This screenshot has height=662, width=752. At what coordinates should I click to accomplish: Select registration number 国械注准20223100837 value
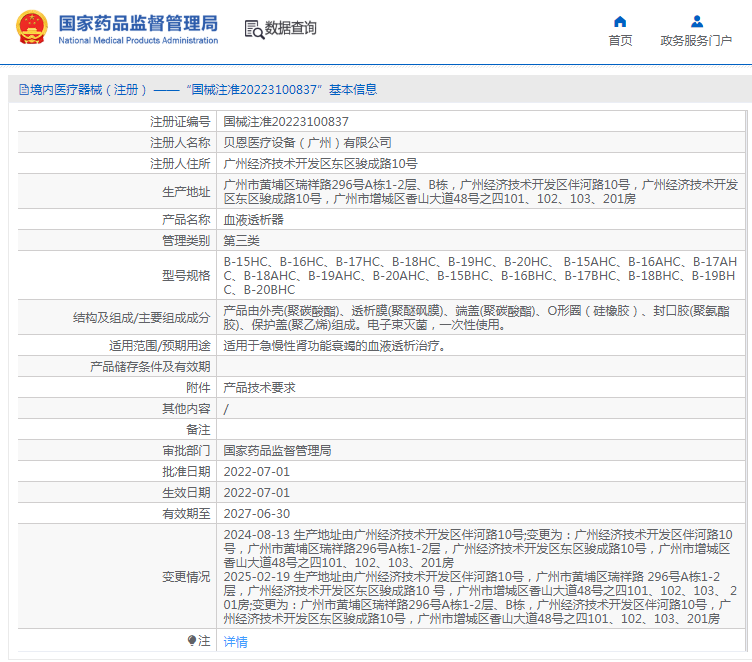286,122
